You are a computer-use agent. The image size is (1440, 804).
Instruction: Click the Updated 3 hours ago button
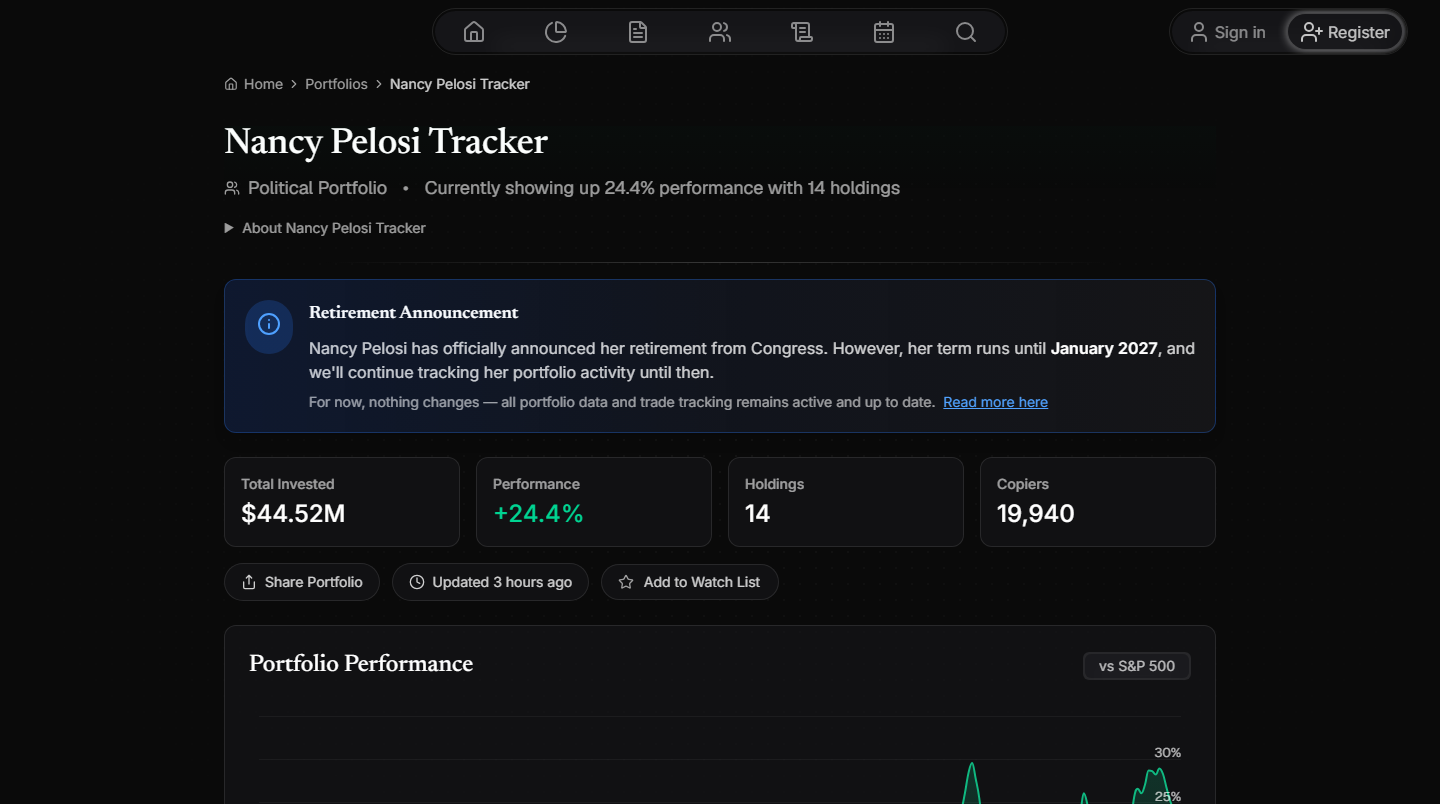point(490,582)
